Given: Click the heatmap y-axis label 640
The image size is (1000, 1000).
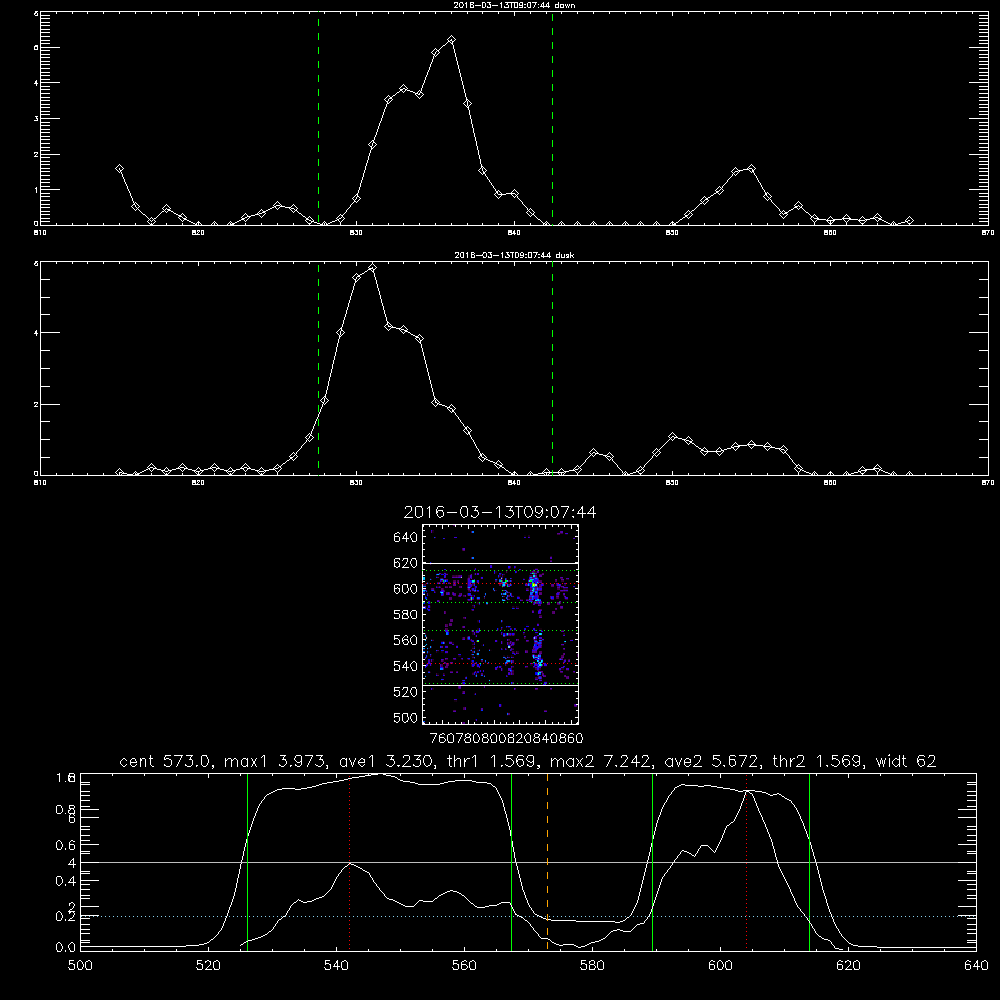Looking at the screenshot, I should 405,538.
